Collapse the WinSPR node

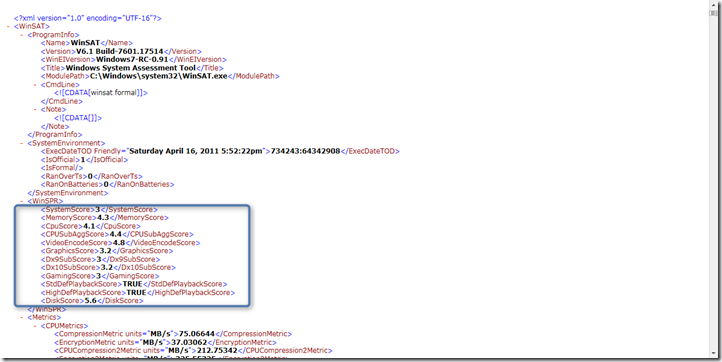22,201
